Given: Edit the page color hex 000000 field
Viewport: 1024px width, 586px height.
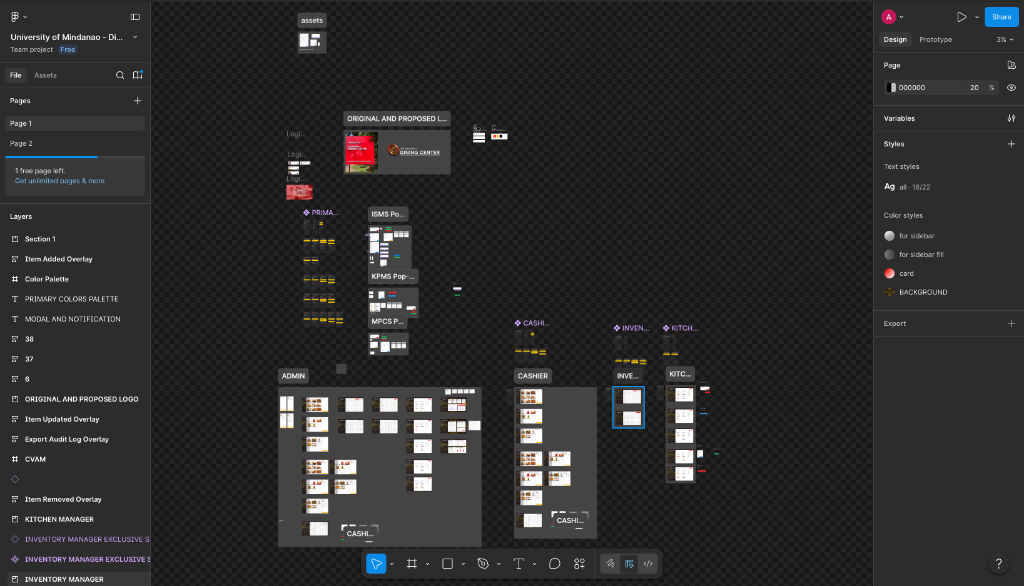Looking at the screenshot, I should coord(926,88).
